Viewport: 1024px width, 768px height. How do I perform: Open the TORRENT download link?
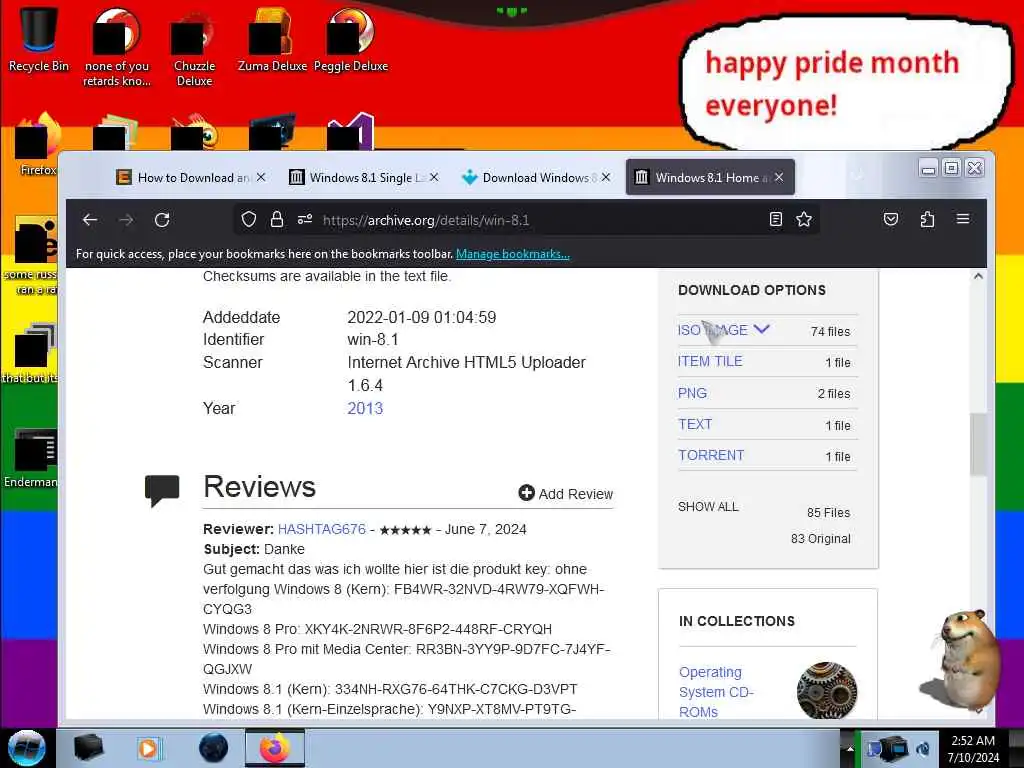(x=711, y=455)
